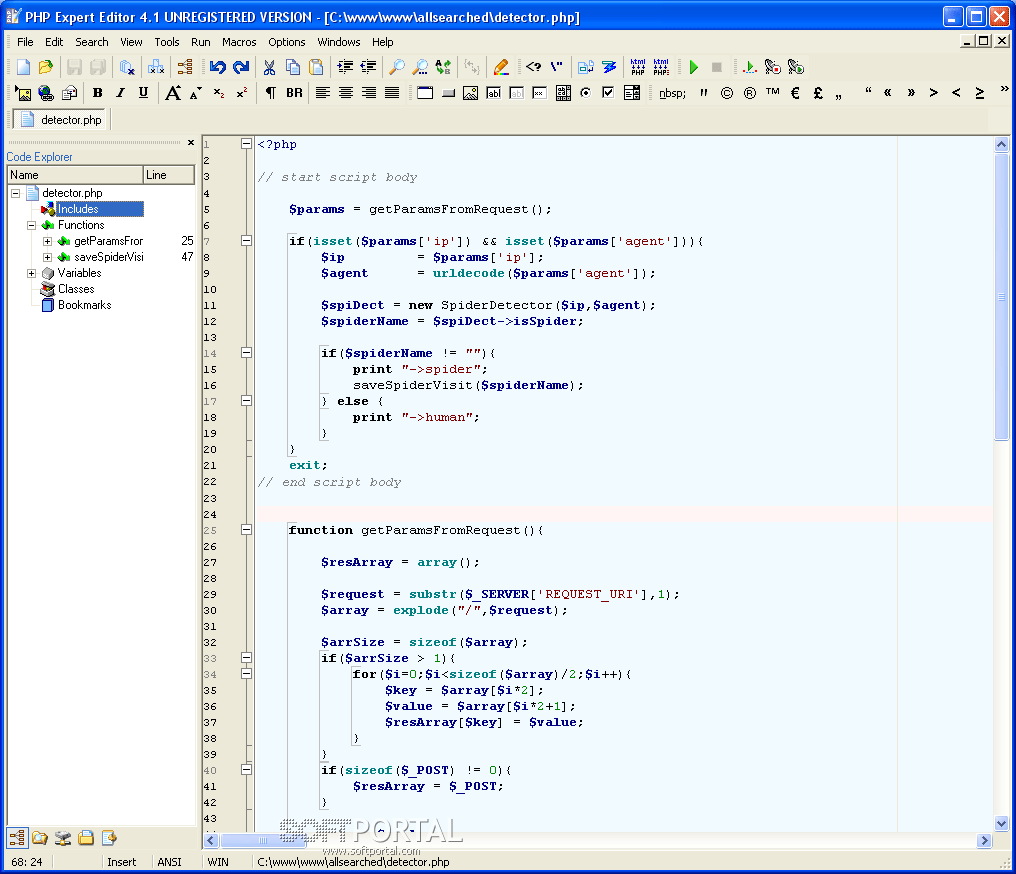This screenshot has height=874, width=1016.
Task: Collapse code fold at line 25 function
Action: [246, 529]
